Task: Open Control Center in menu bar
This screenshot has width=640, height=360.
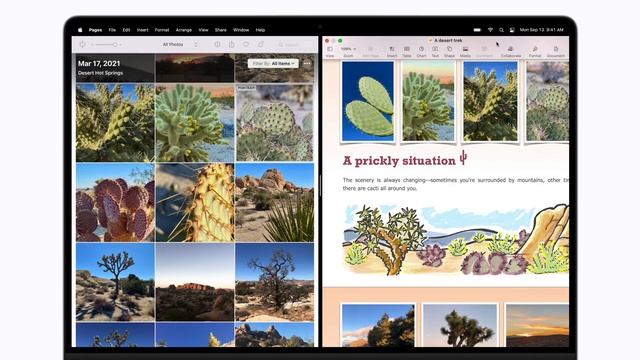Action: click(512, 30)
